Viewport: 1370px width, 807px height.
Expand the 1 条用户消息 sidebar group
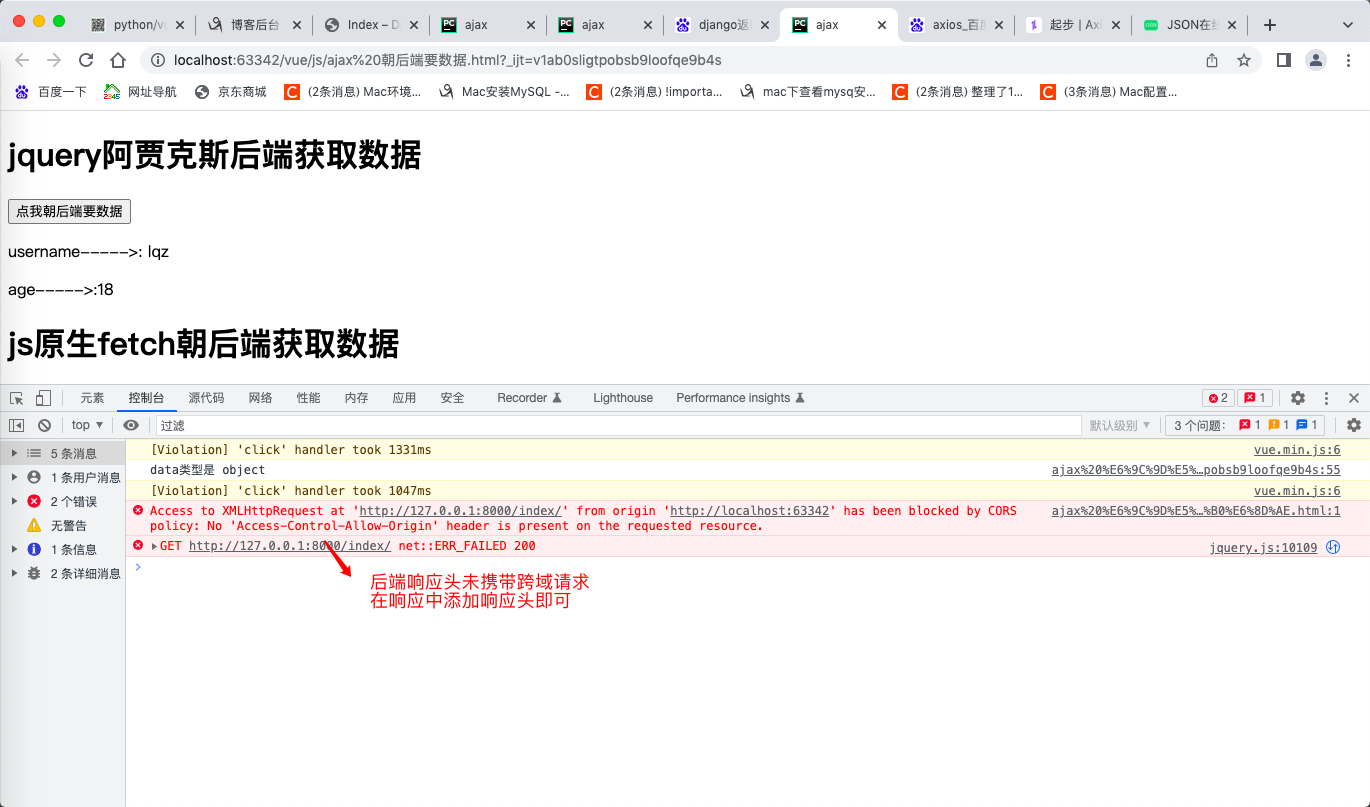click(x=14, y=478)
